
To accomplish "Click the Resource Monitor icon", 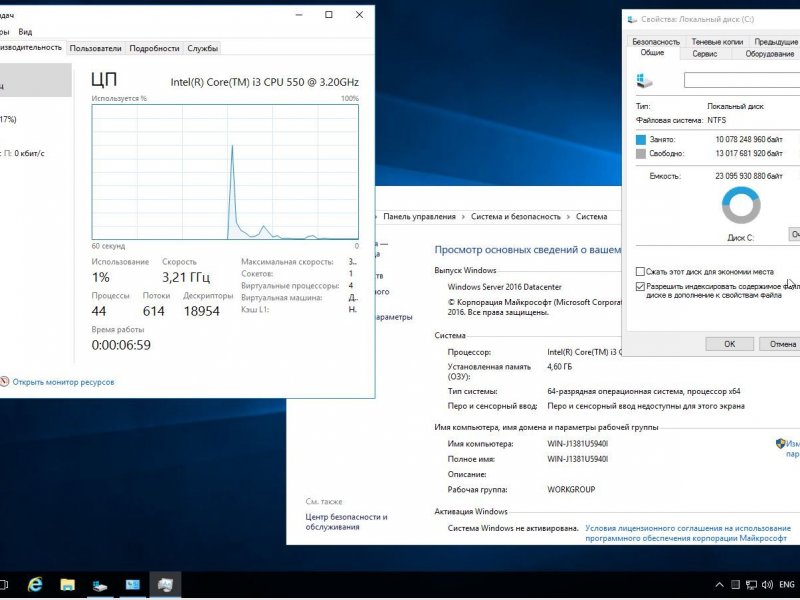I will pos(4,382).
